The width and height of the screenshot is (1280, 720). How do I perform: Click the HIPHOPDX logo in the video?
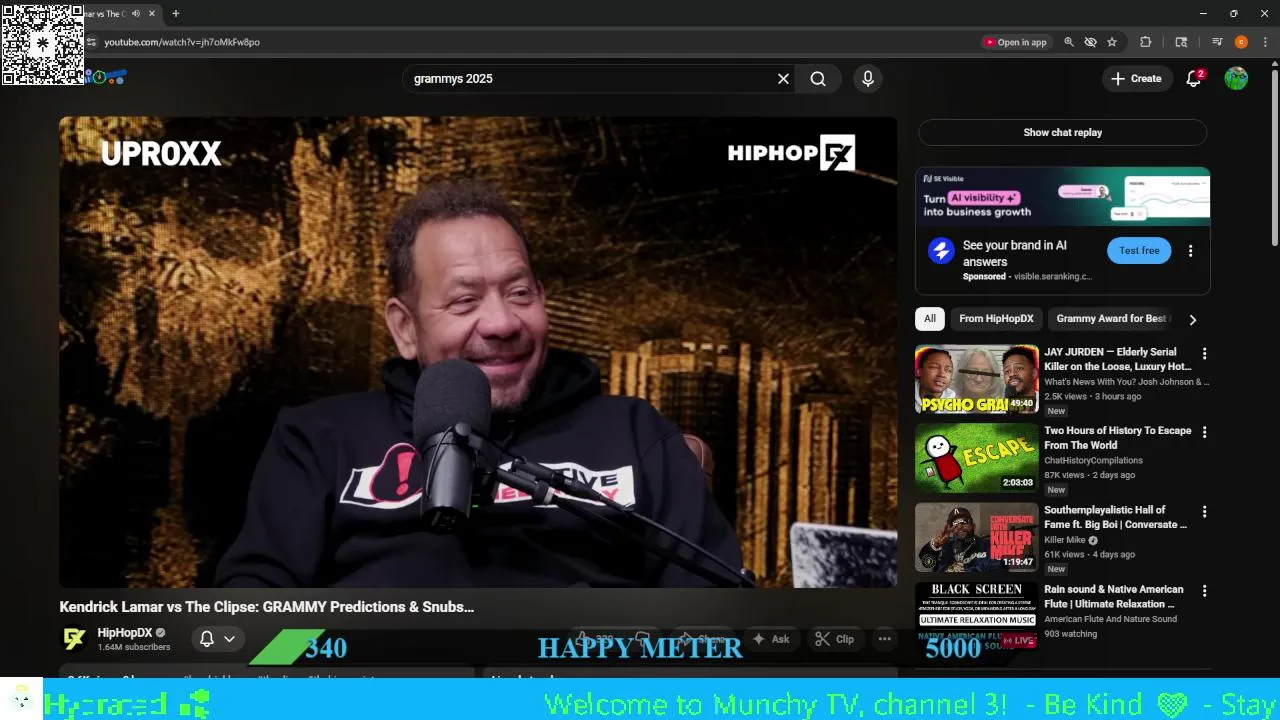791,153
